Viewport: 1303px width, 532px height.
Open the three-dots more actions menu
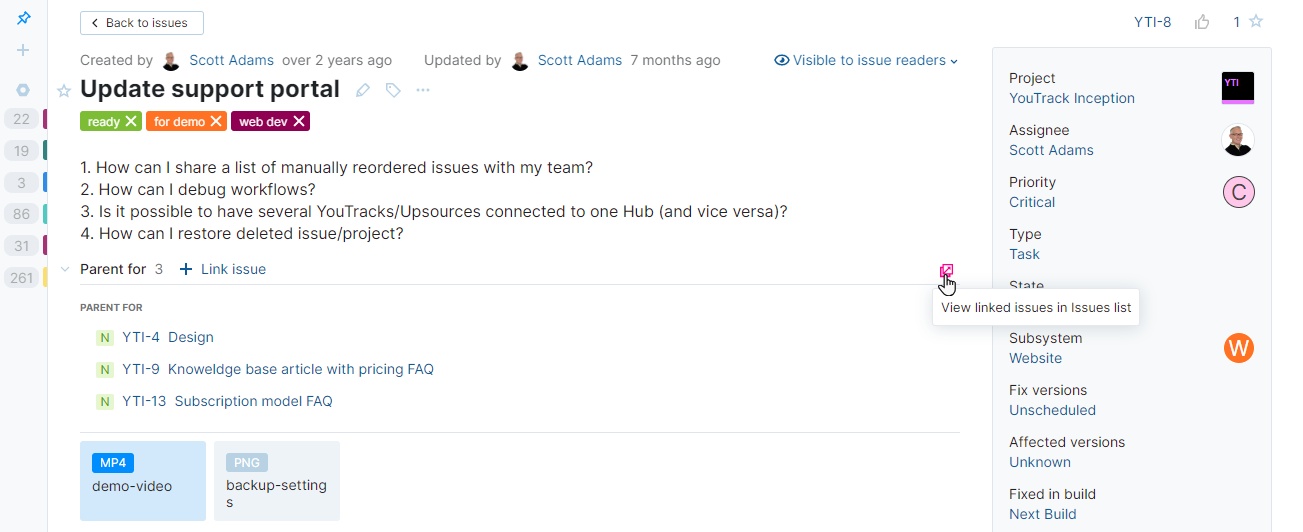tap(423, 90)
